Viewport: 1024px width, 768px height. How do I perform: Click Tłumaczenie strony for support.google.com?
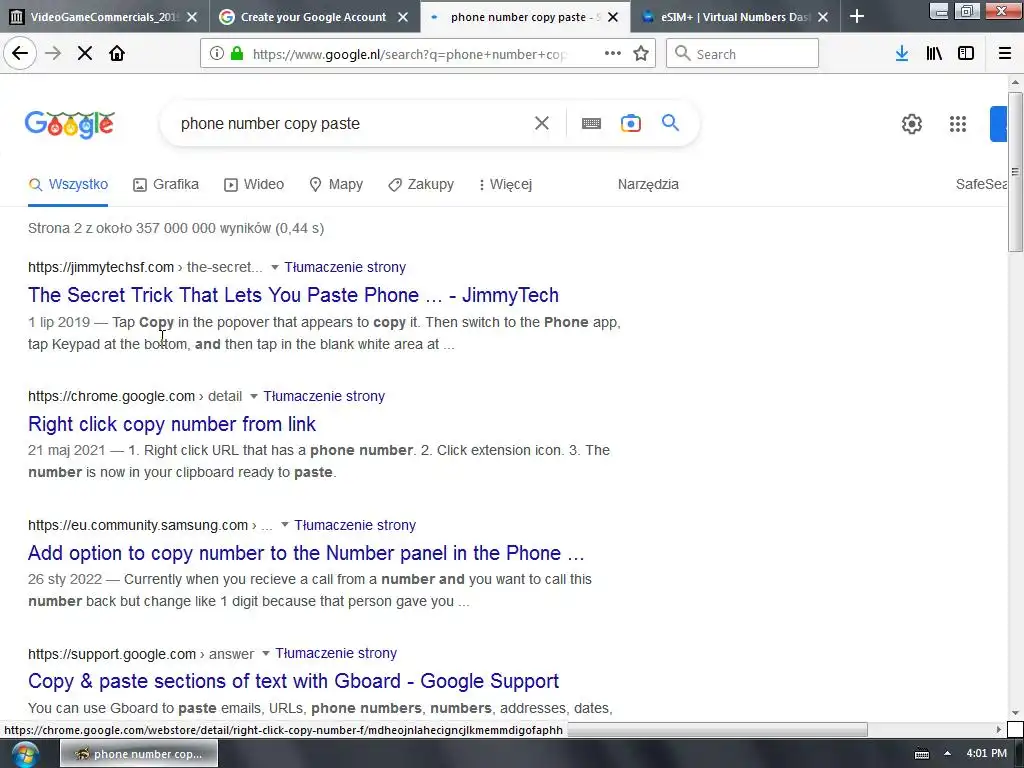pyautogui.click(x=336, y=653)
